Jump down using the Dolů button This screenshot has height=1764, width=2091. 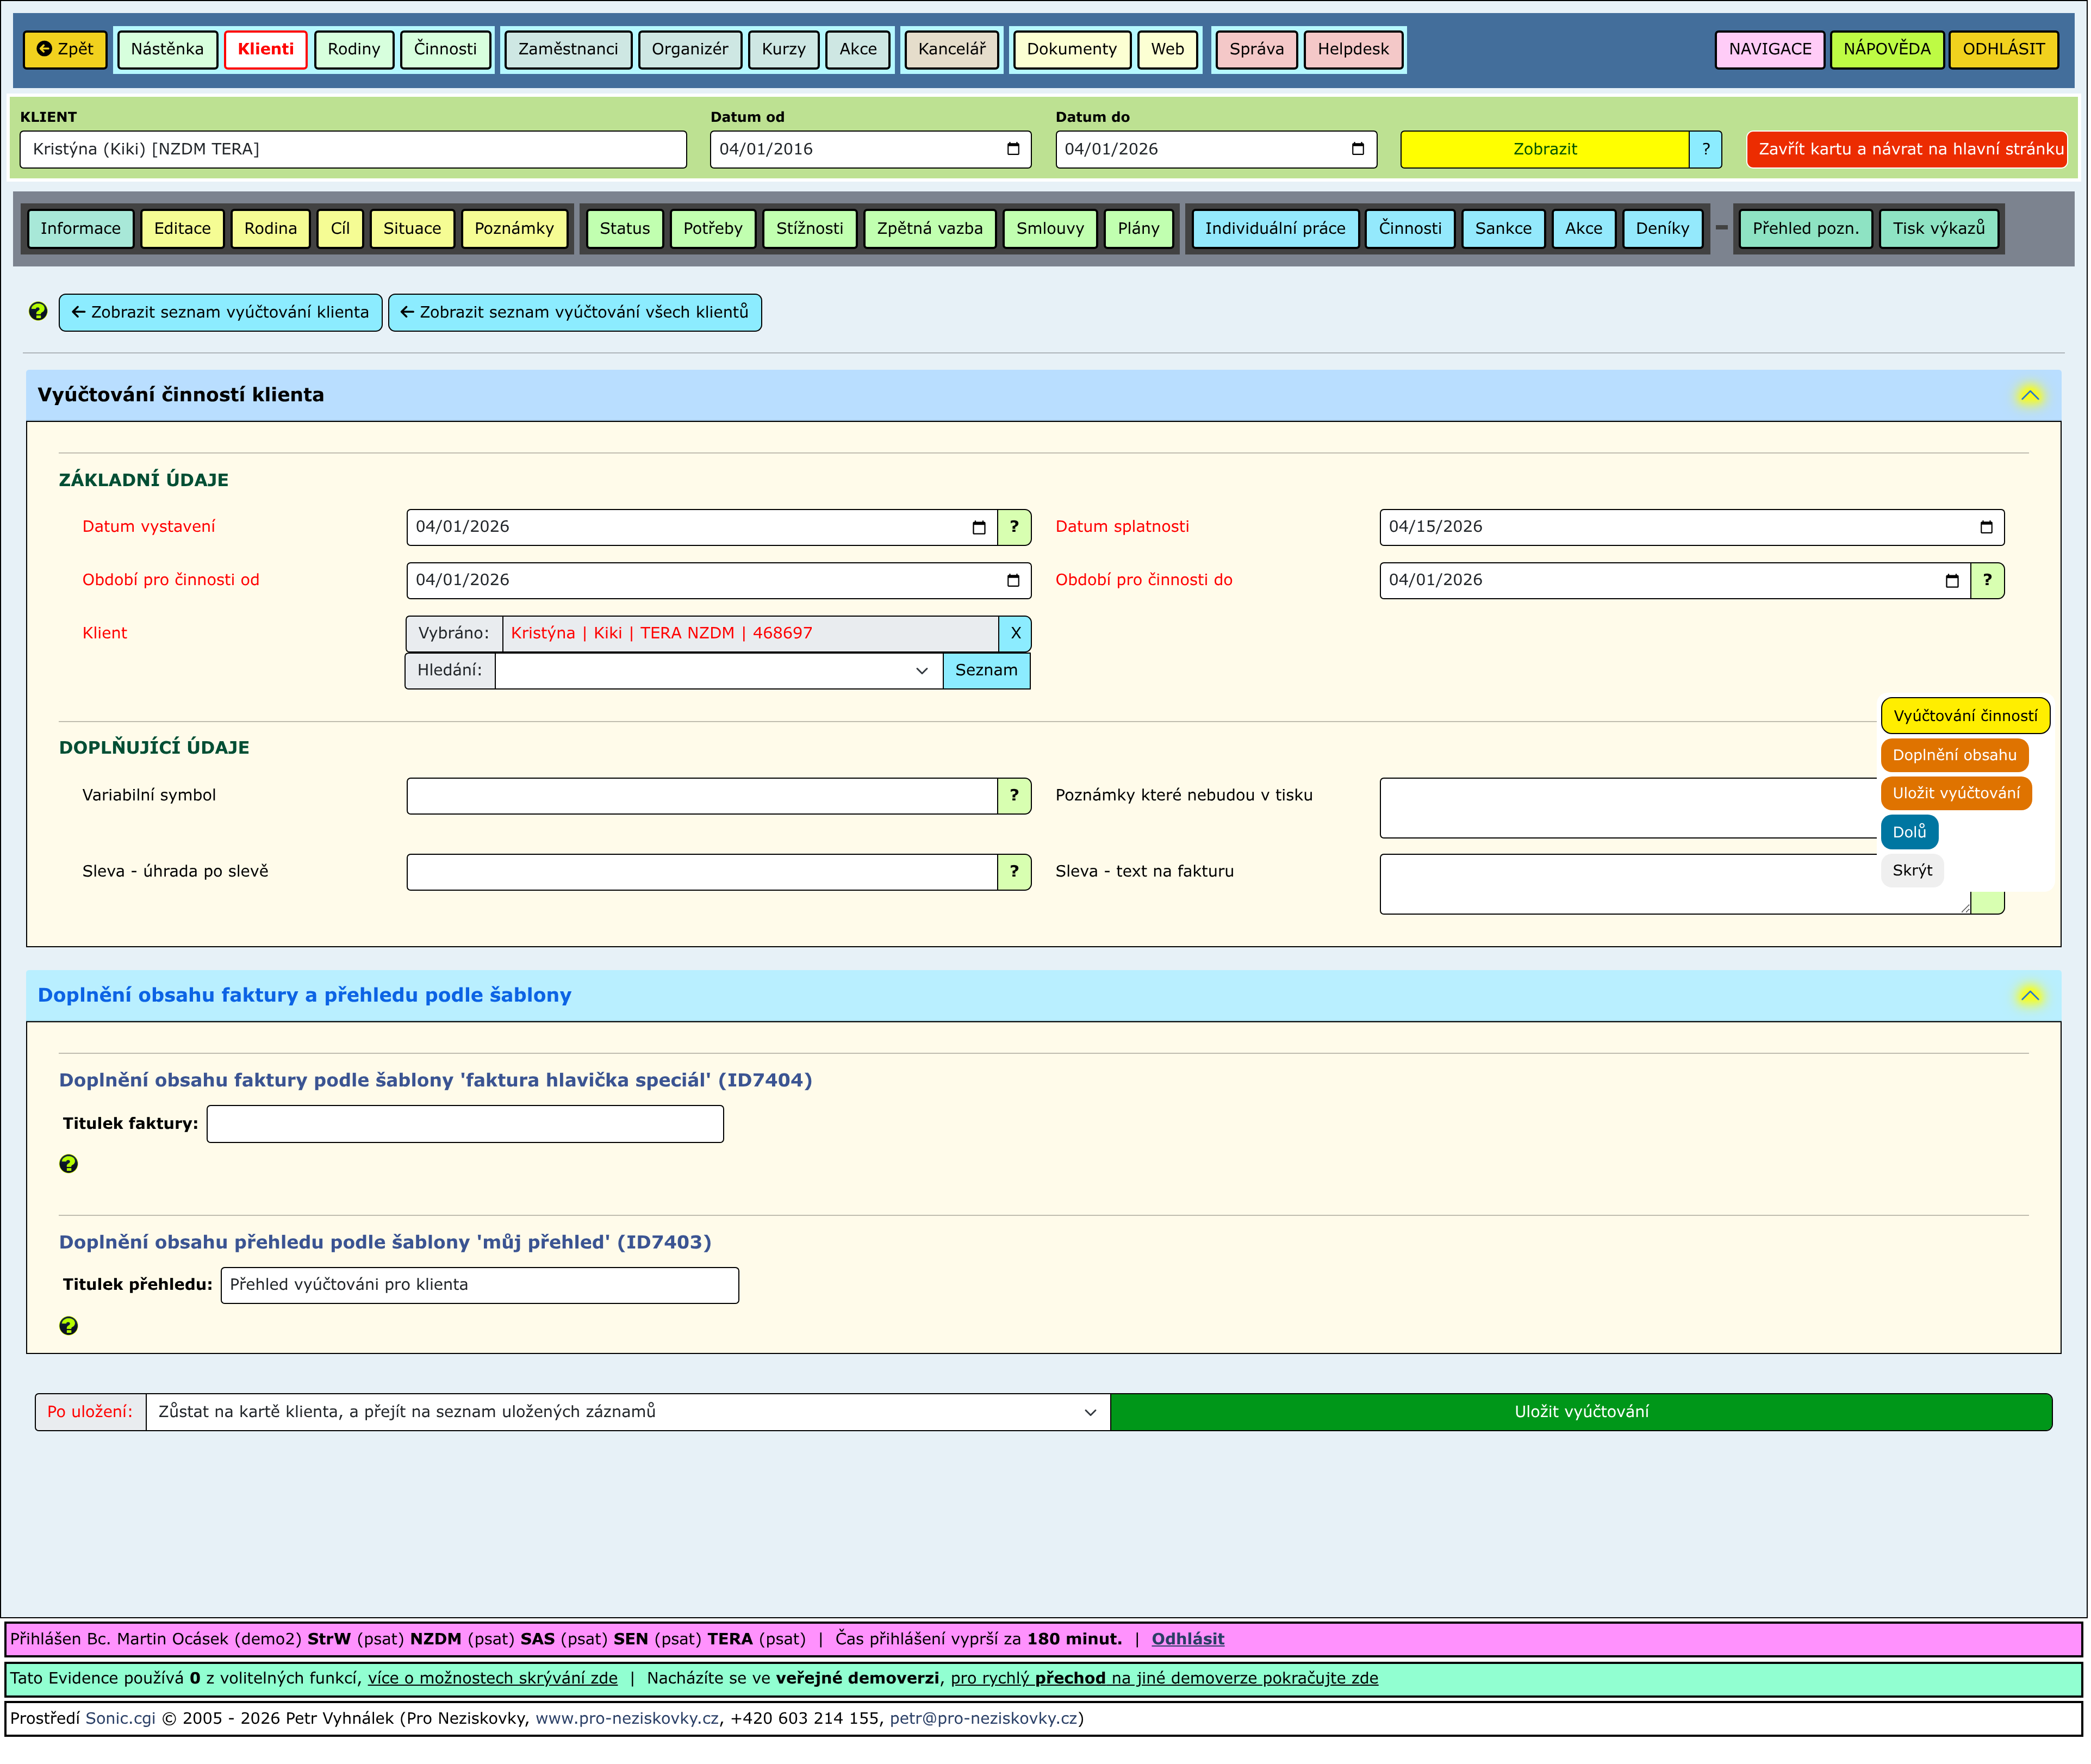(1909, 832)
